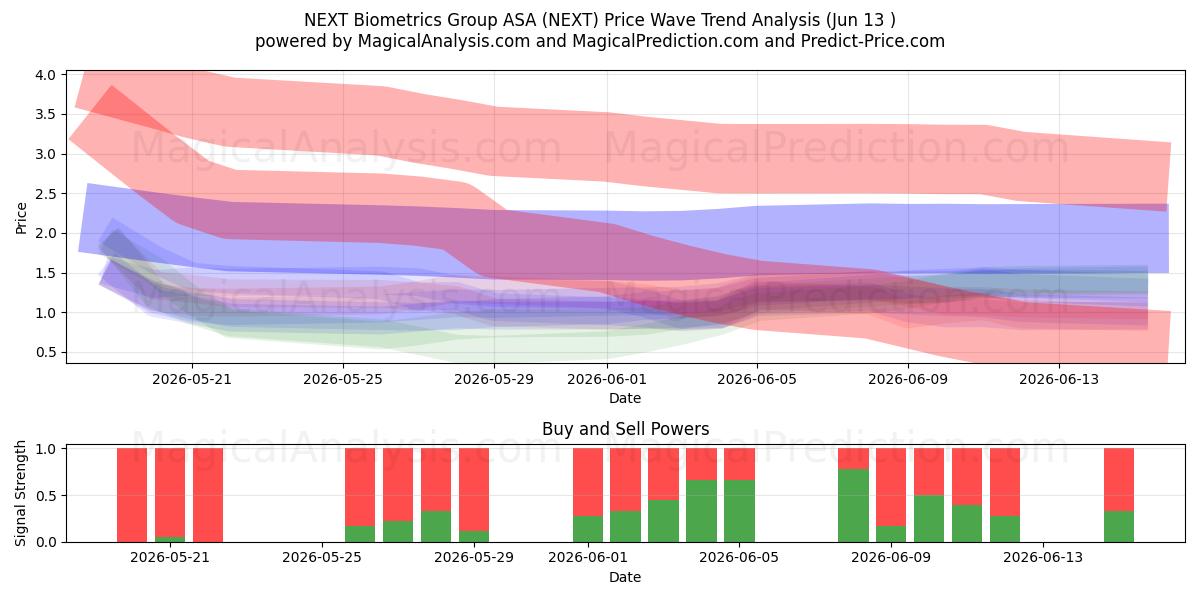The width and height of the screenshot is (1200, 600).
Task: Click the 3.5 tick on the Price axis
Action: [x=46, y=114]
